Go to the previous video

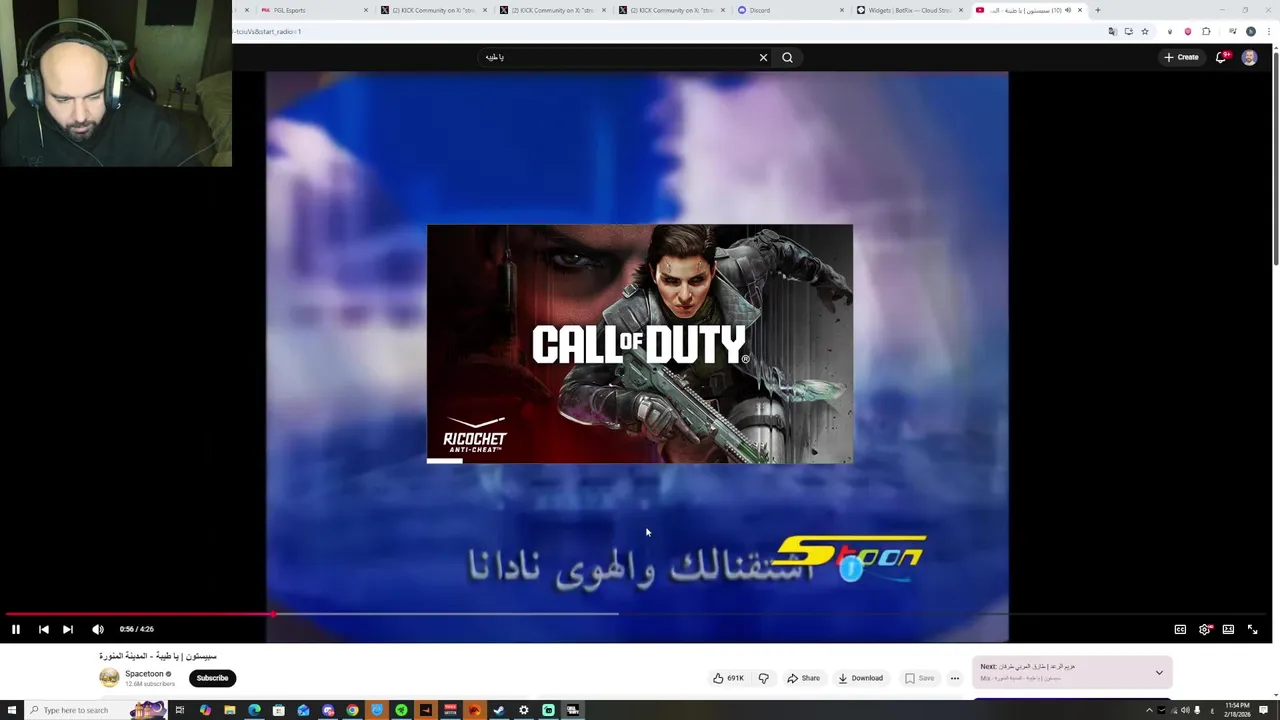43,629
